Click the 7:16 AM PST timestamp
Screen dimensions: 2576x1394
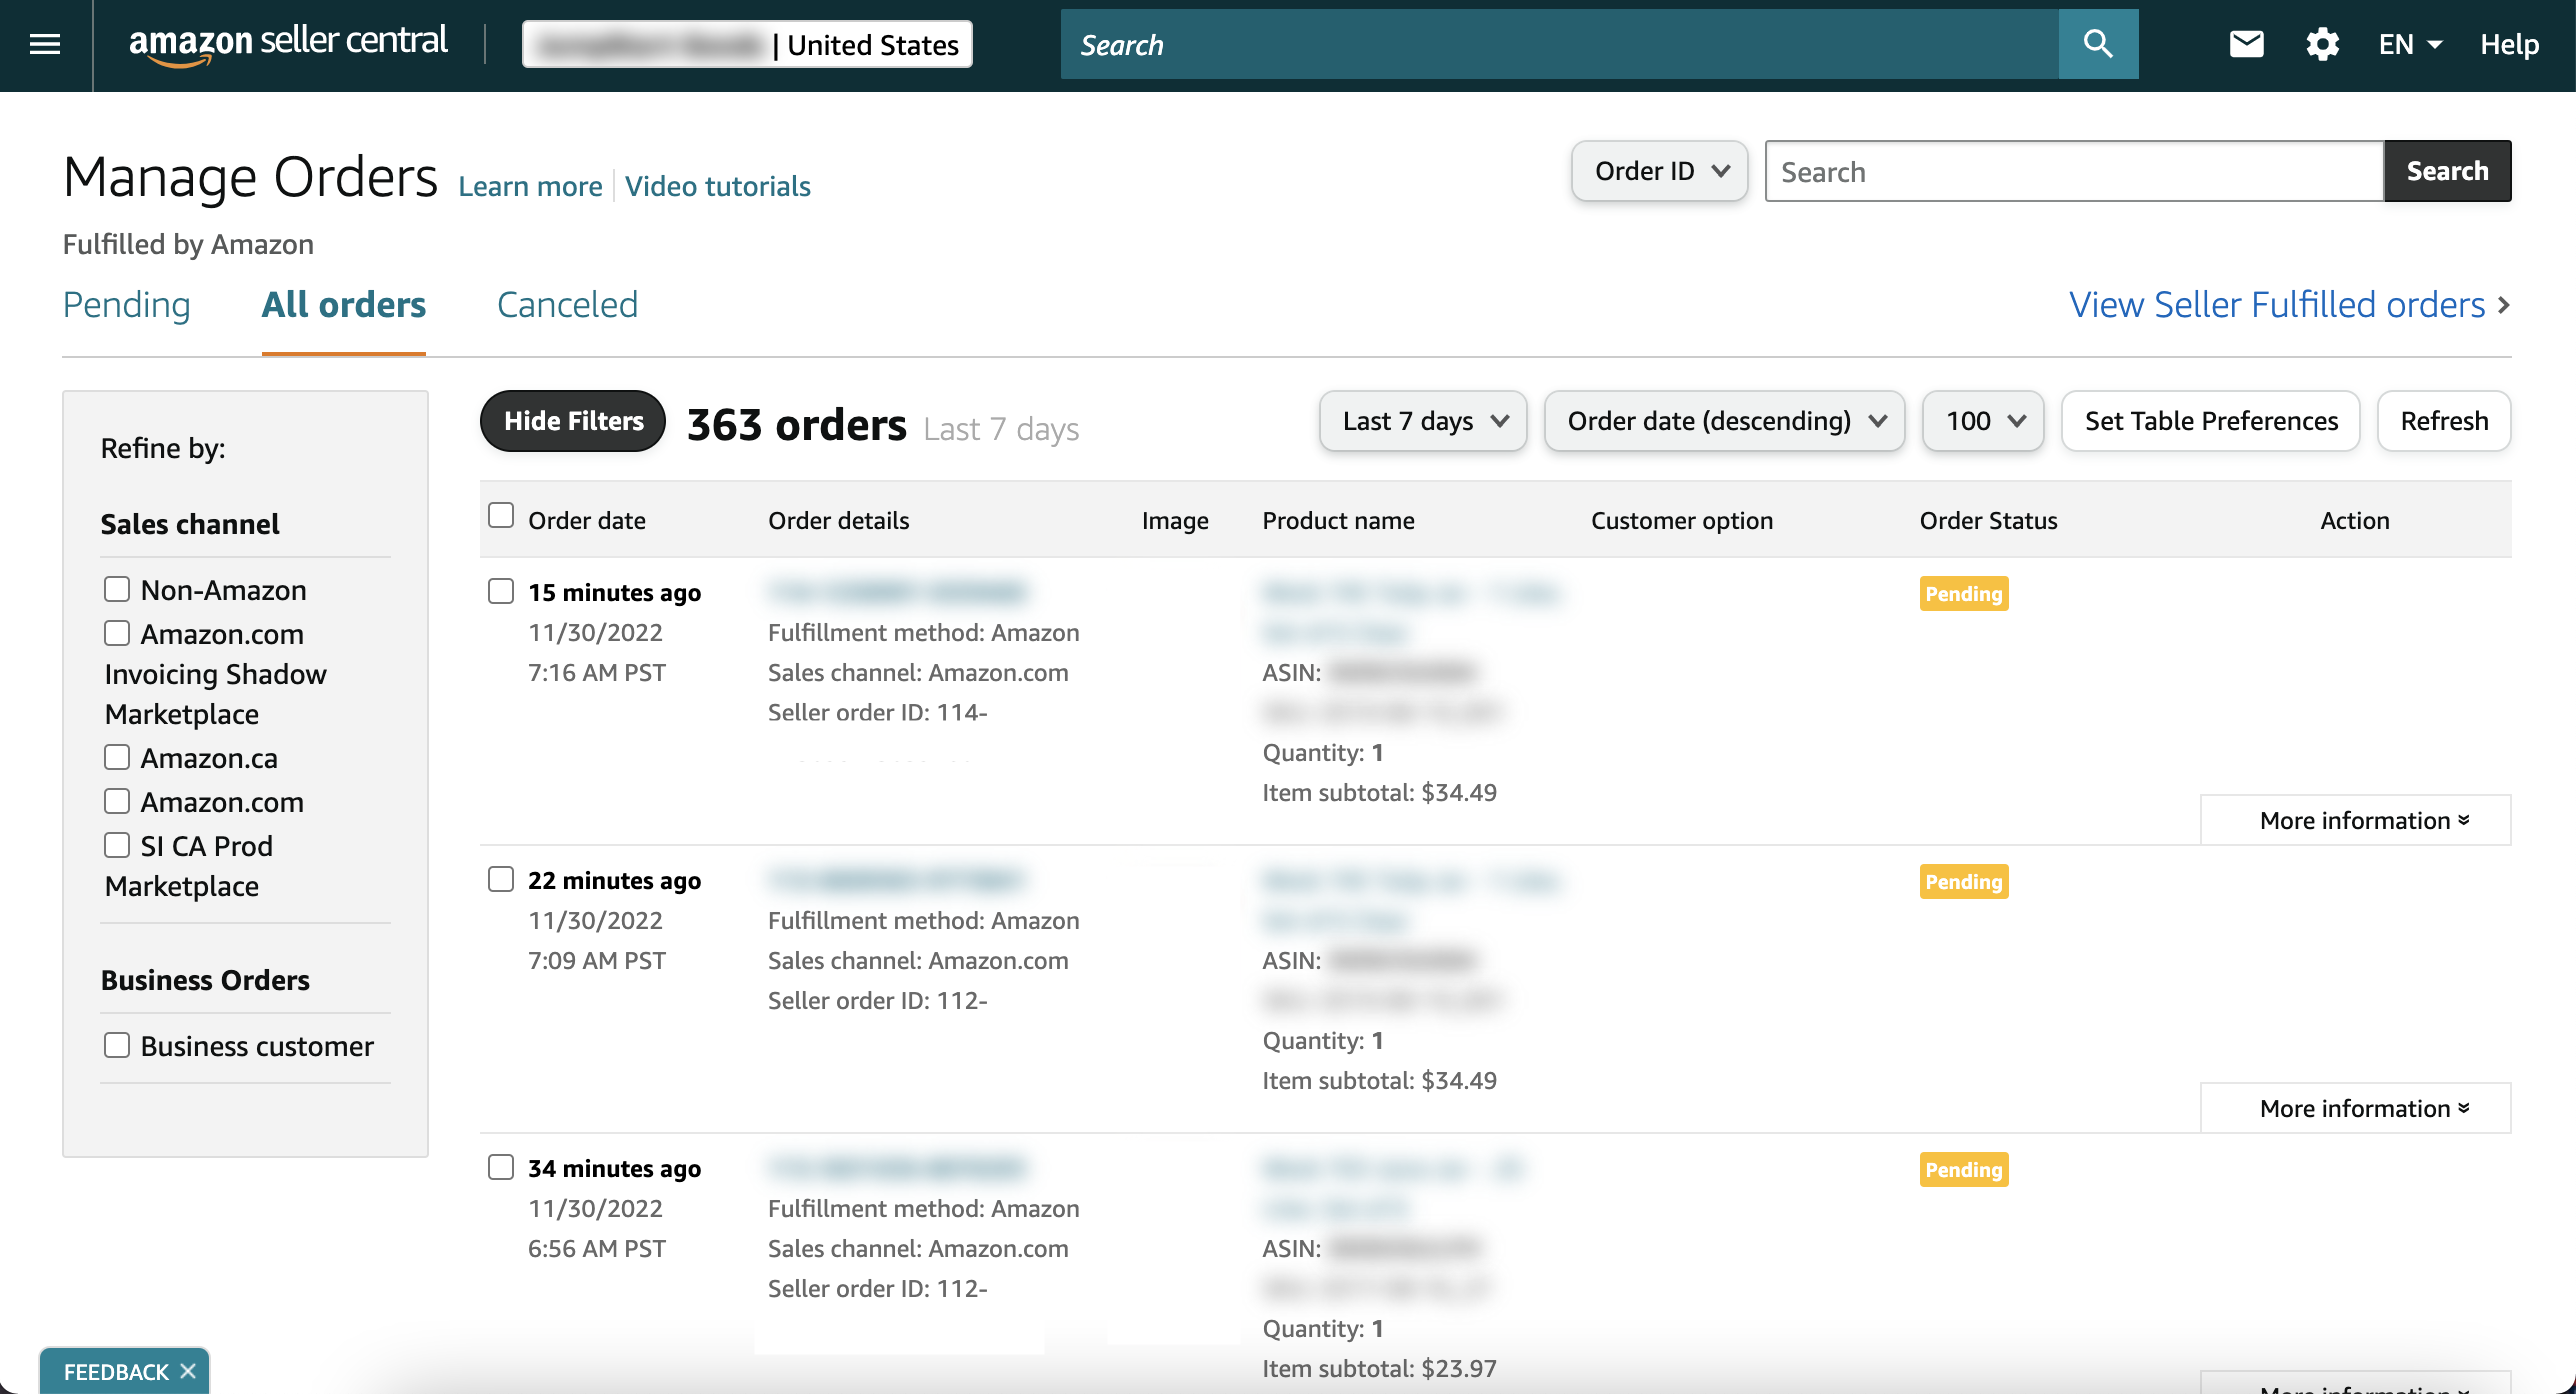596,672
